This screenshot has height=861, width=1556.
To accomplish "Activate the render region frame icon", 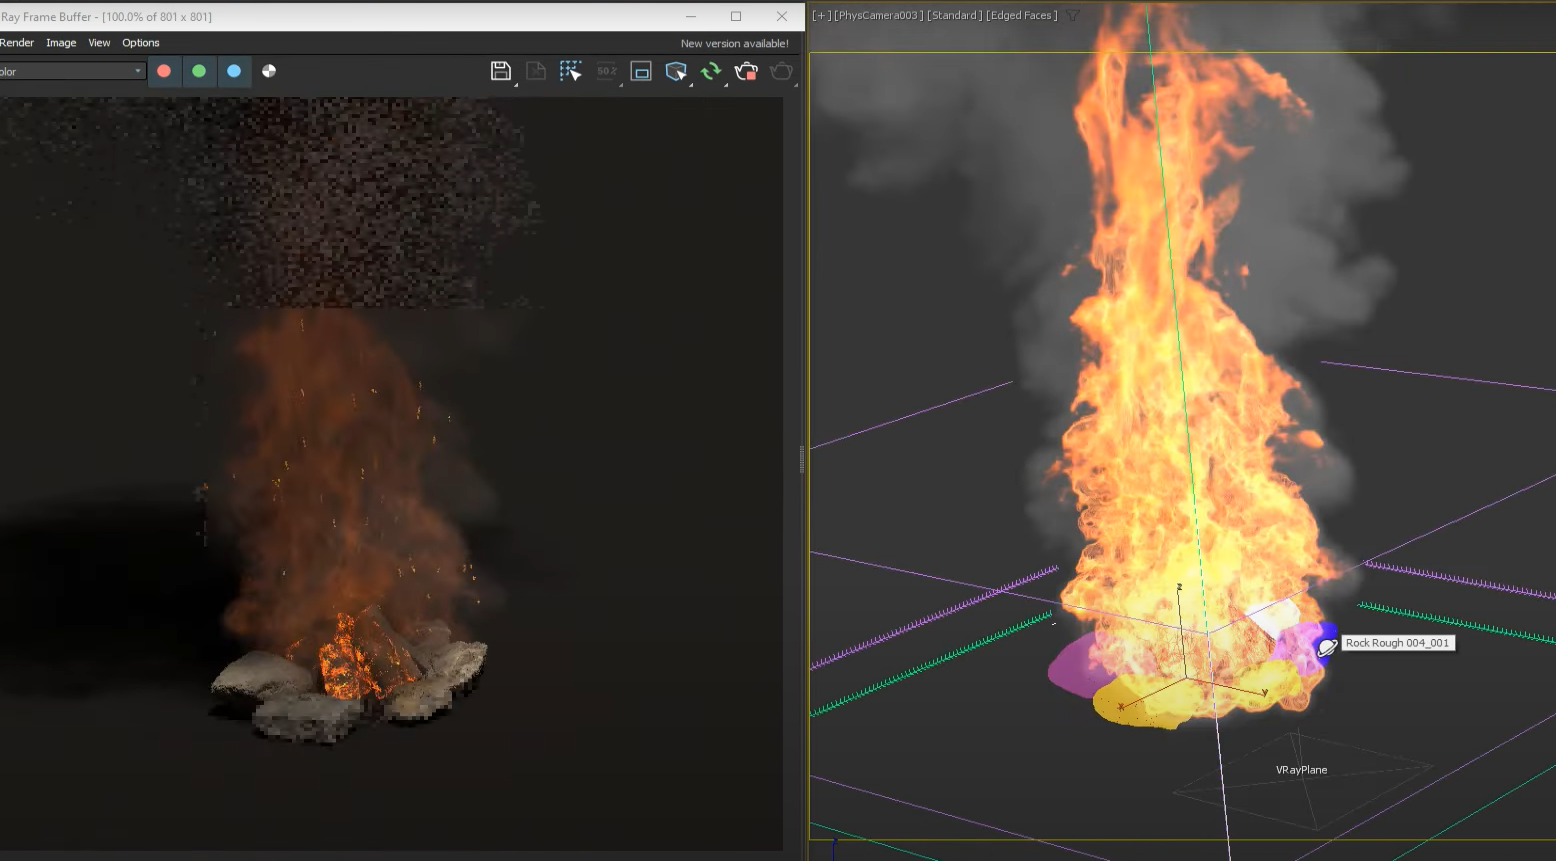I will [x=640, y=70].
